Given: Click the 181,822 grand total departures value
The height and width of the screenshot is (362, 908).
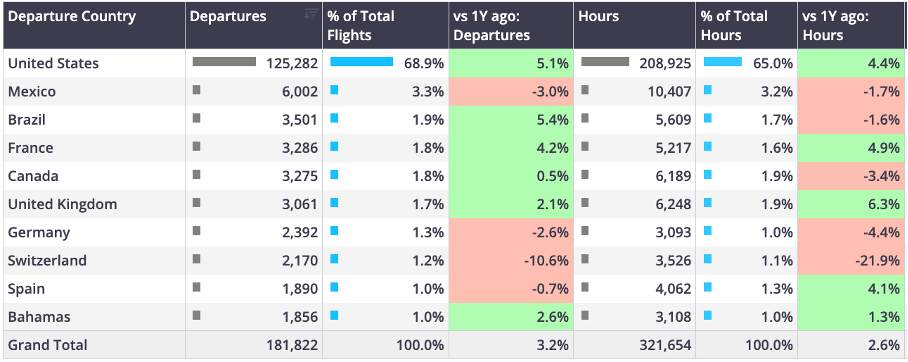Looking at the screenshot, I should pos(292,345).
